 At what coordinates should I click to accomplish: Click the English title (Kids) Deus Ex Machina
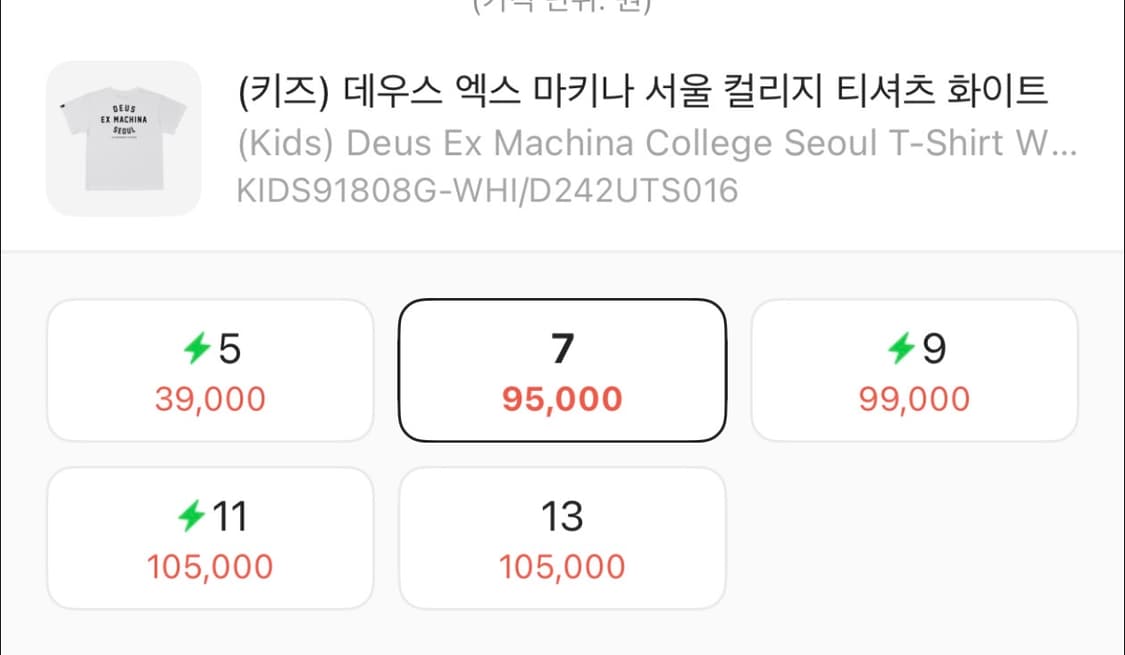tap(657, 142)
